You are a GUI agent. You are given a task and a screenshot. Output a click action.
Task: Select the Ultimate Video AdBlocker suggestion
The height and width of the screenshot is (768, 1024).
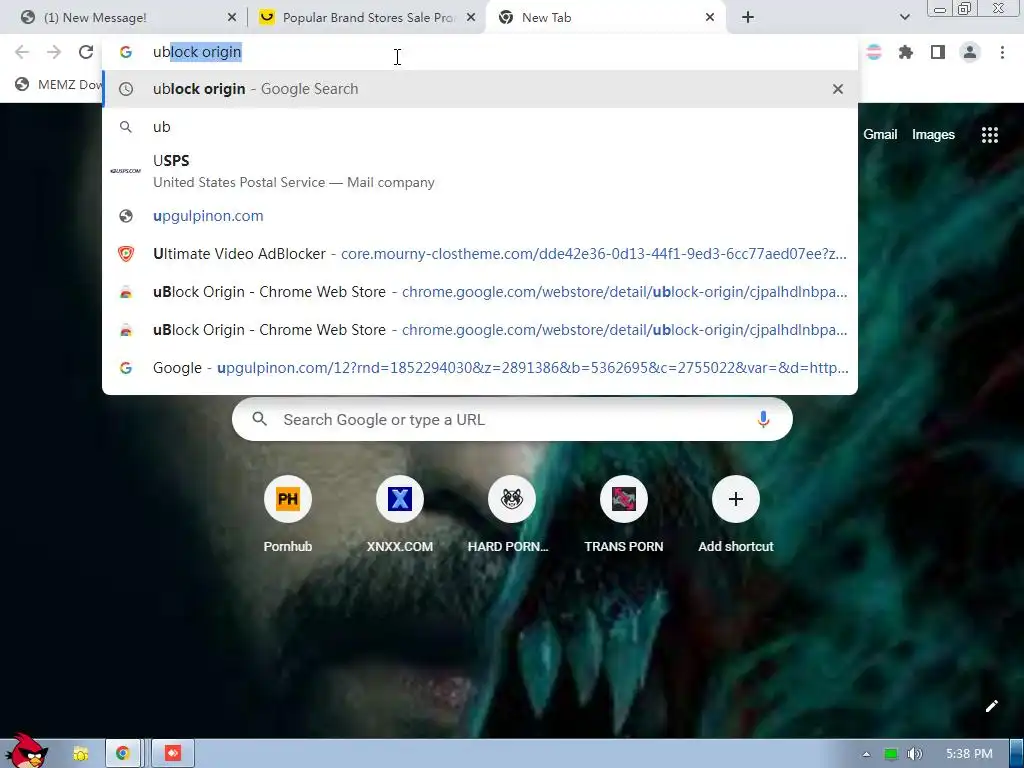[x=480, y=254]
